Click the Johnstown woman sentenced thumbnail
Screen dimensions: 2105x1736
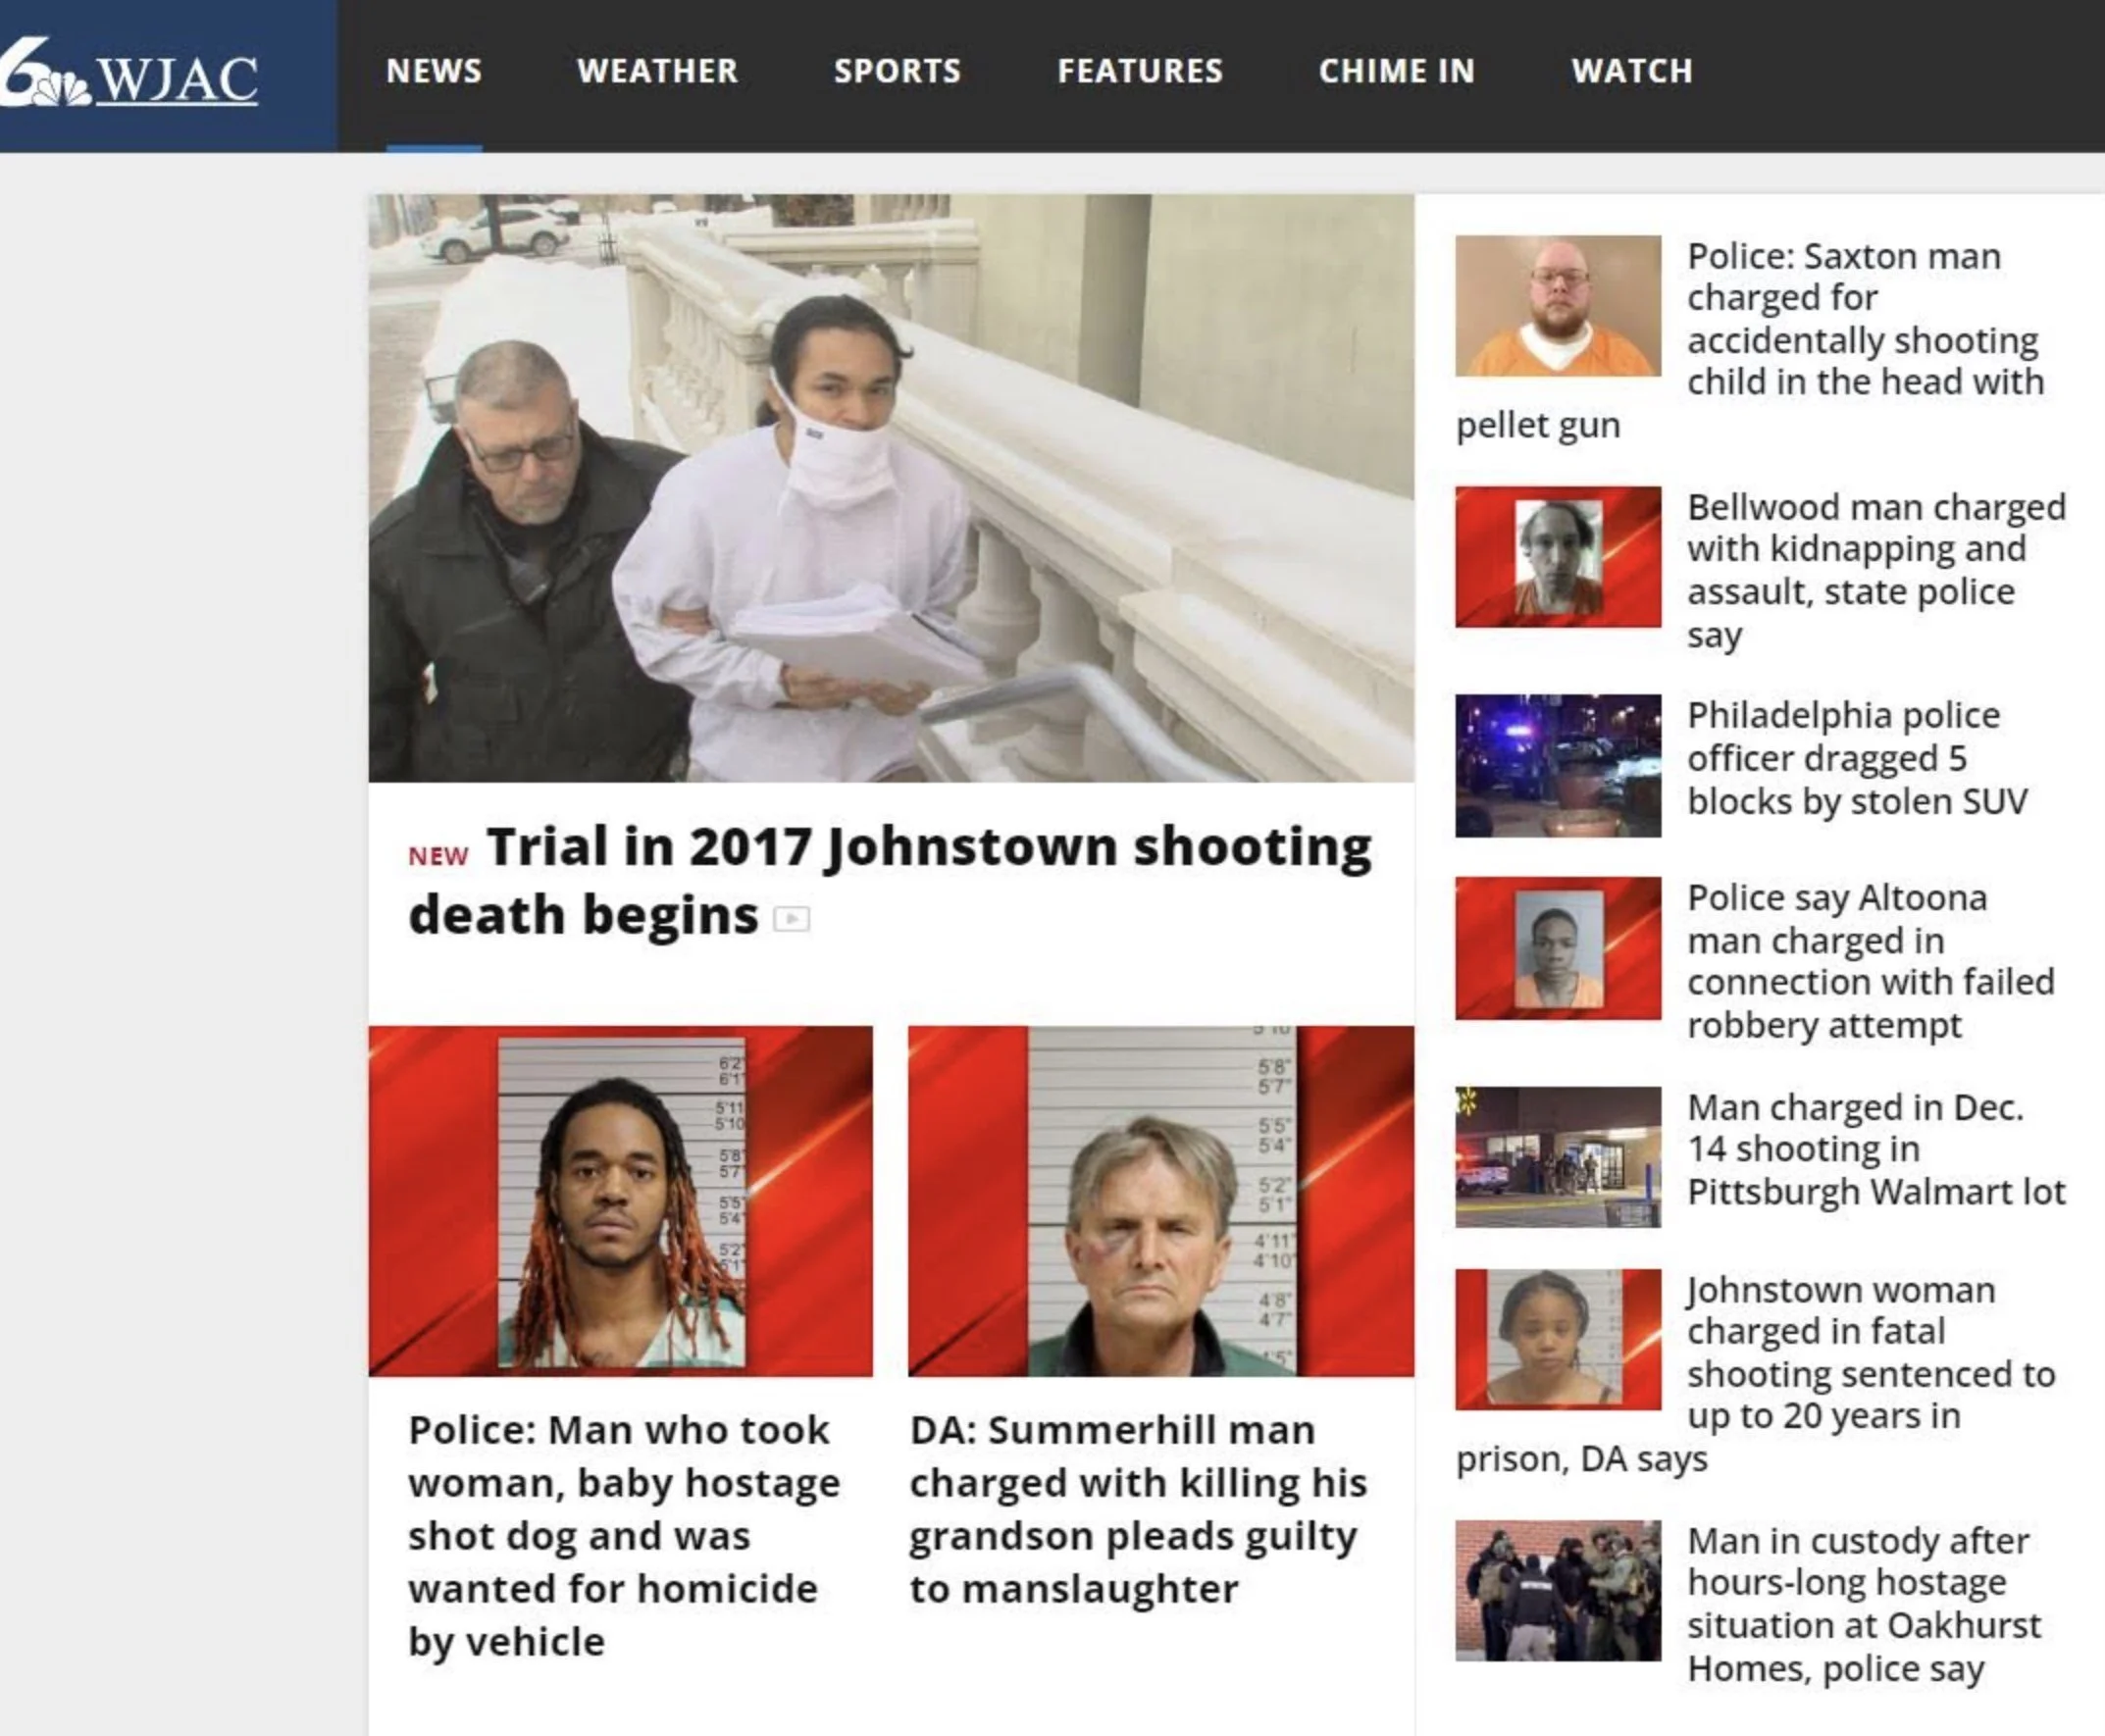[x=1558, y=1339]
